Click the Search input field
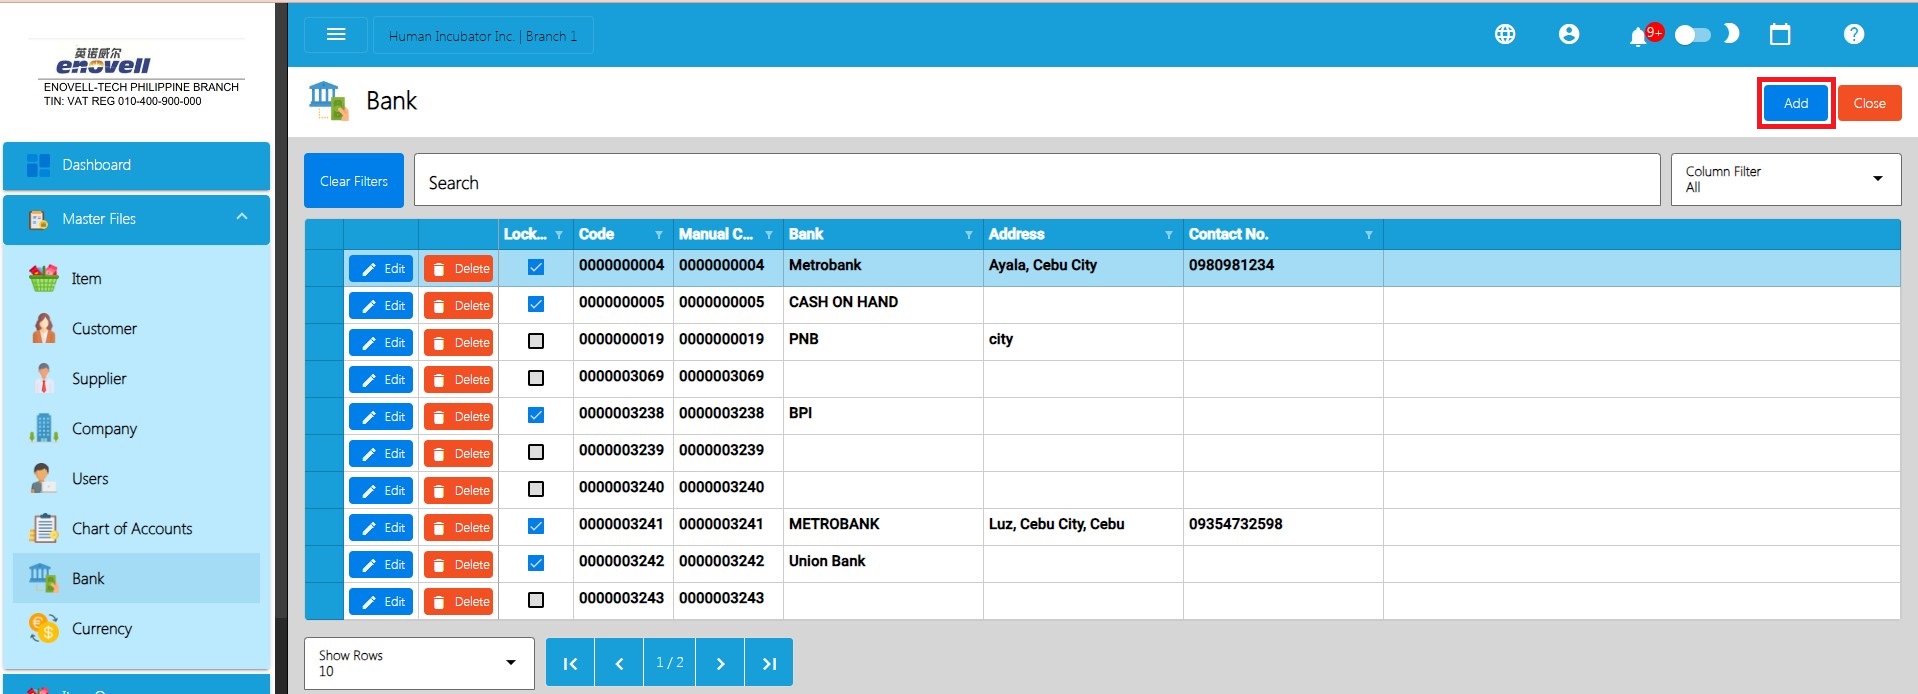Viewport: 1918px width, 694px height. tap(1036, 181)
